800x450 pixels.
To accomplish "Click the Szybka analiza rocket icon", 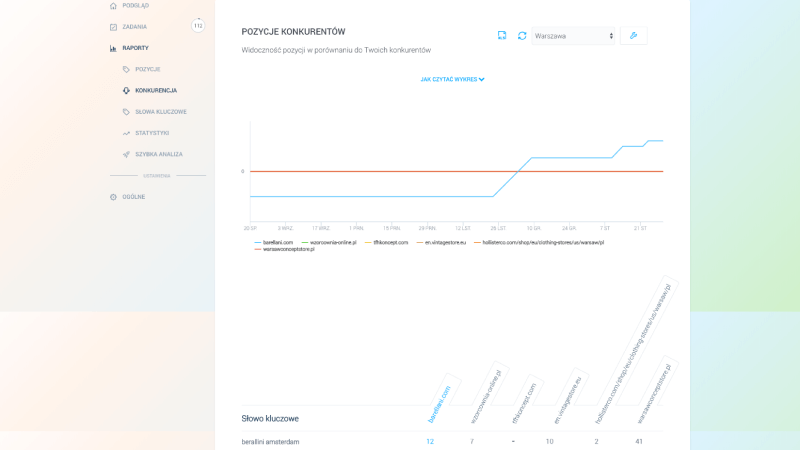I will (x=126, y=154).
